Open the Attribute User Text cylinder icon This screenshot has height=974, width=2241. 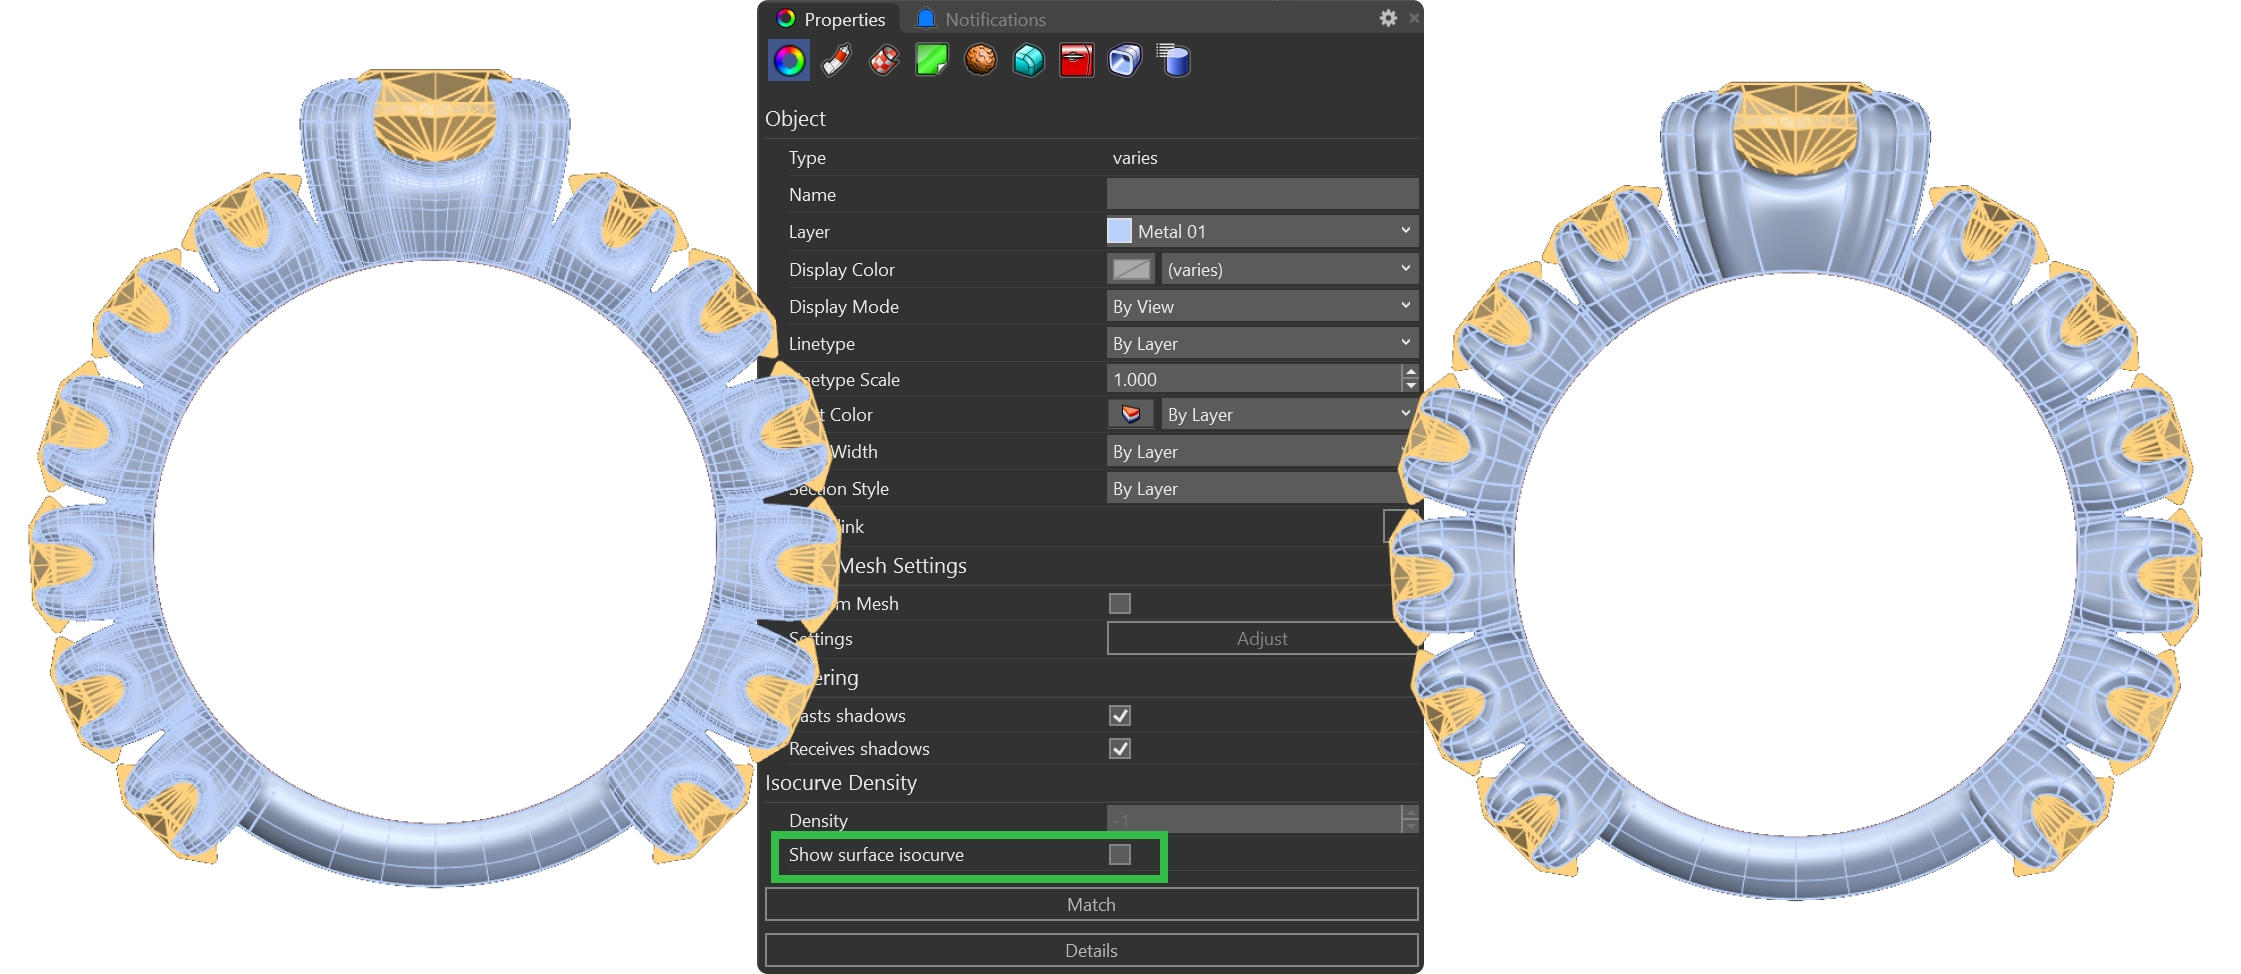click(x=1173, y=61)
